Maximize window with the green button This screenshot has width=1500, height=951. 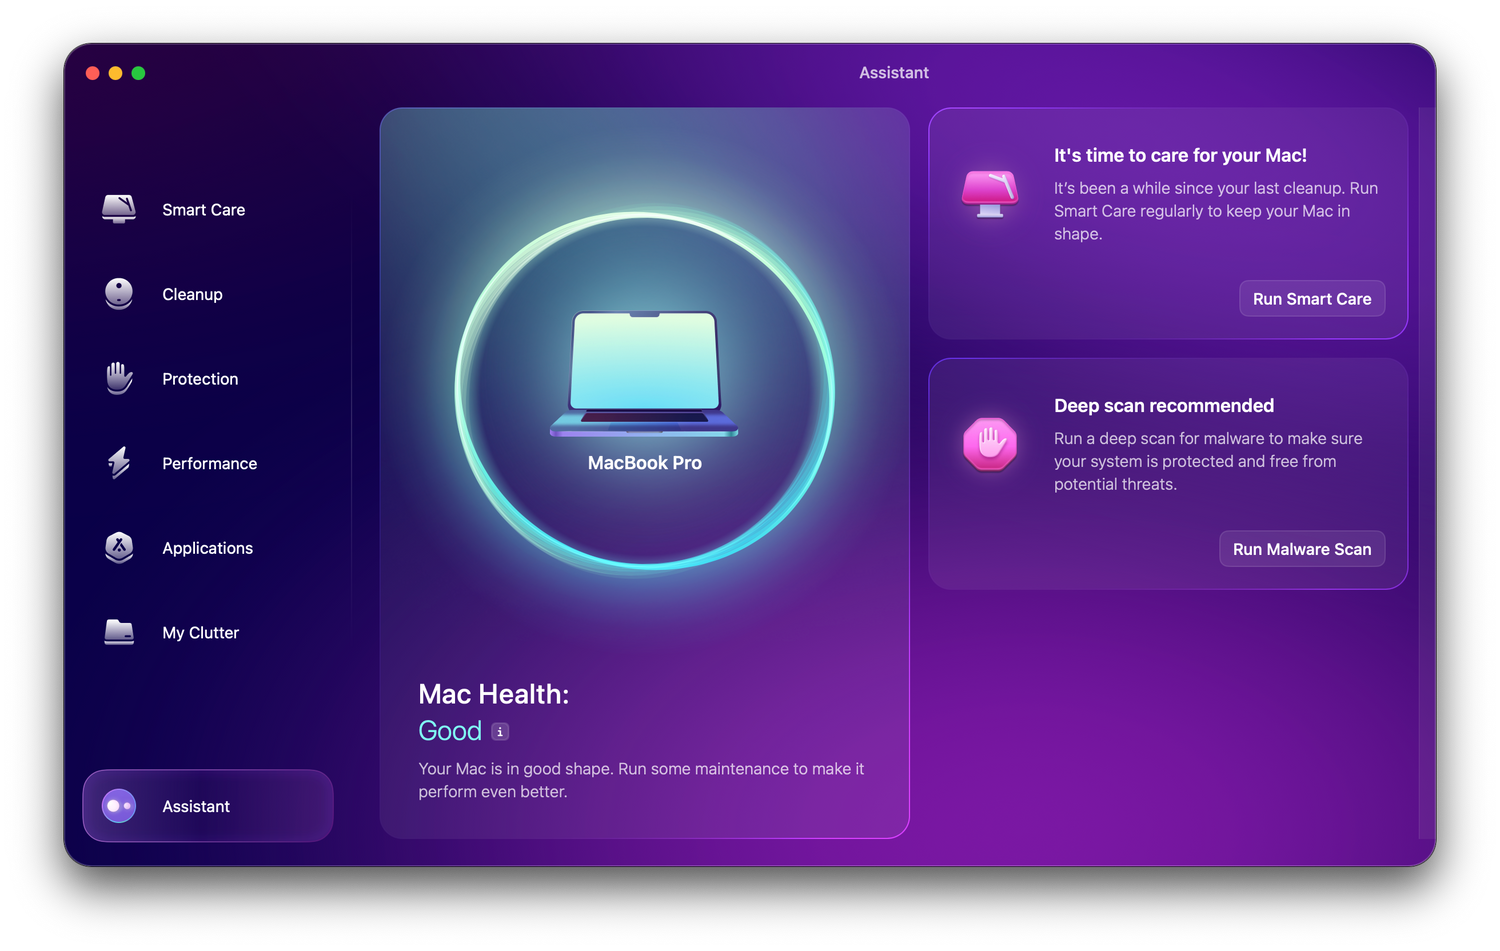coord(138,73)
